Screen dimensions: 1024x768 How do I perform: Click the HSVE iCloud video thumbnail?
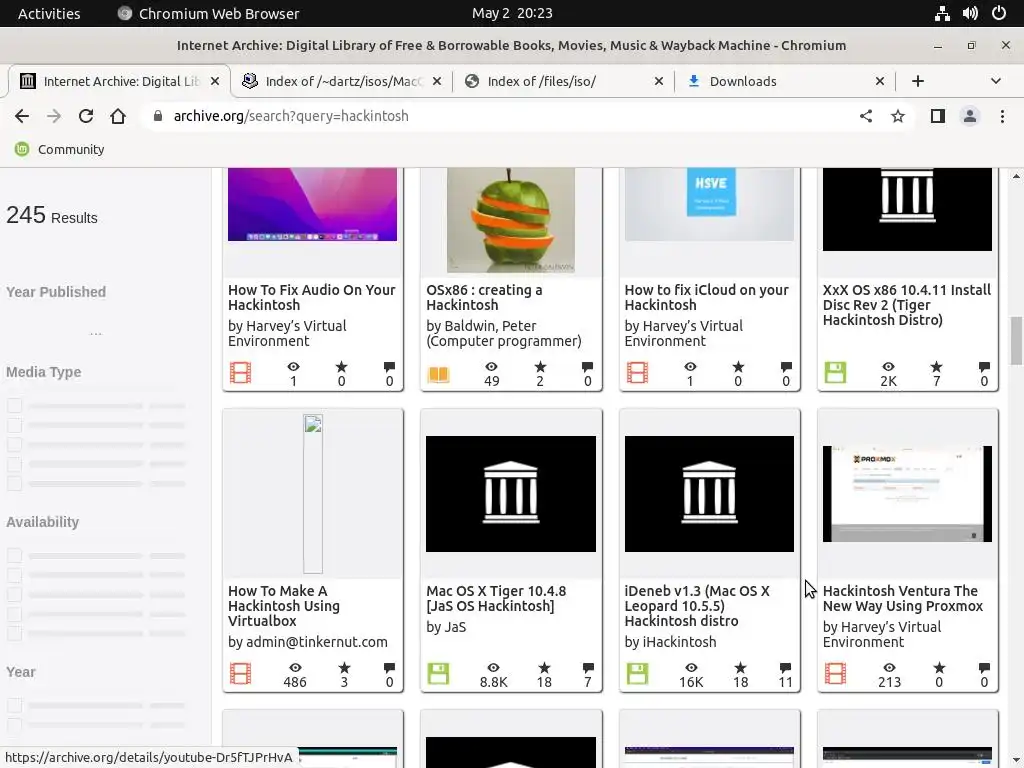click(709, 204)
